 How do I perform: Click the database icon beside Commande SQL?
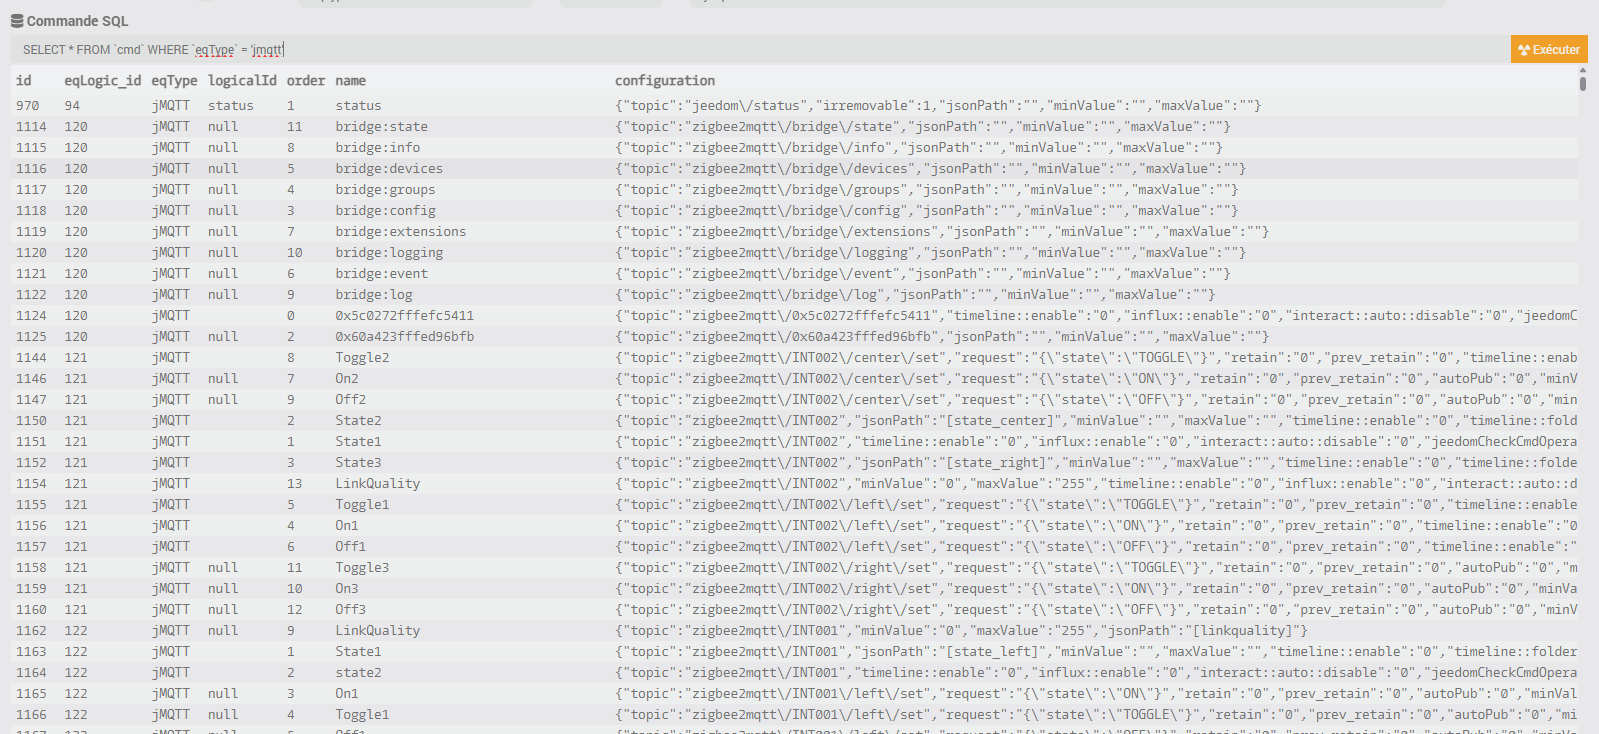coord(17,21)
